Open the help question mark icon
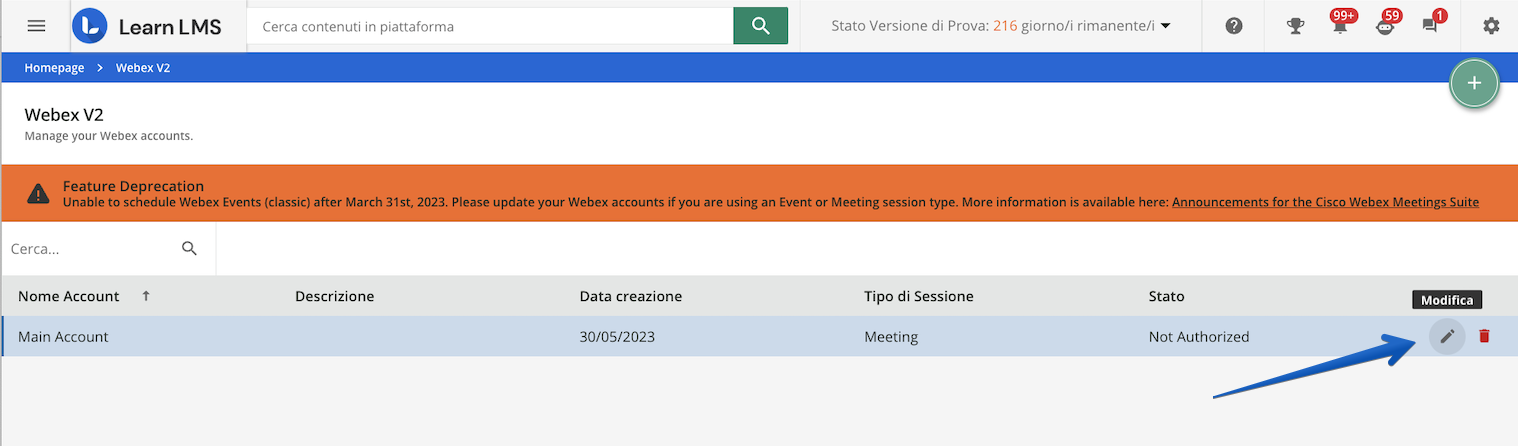Image resolution: width=1518 pixels, height=446 pixels. [1234, 26]
